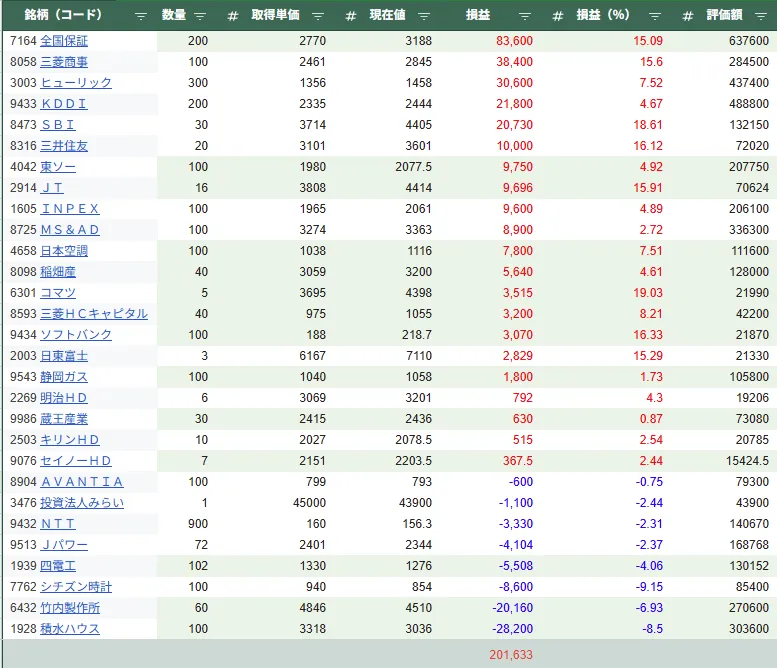Open the ＭＳ＆ＡＤ stock link

(70, 230)
